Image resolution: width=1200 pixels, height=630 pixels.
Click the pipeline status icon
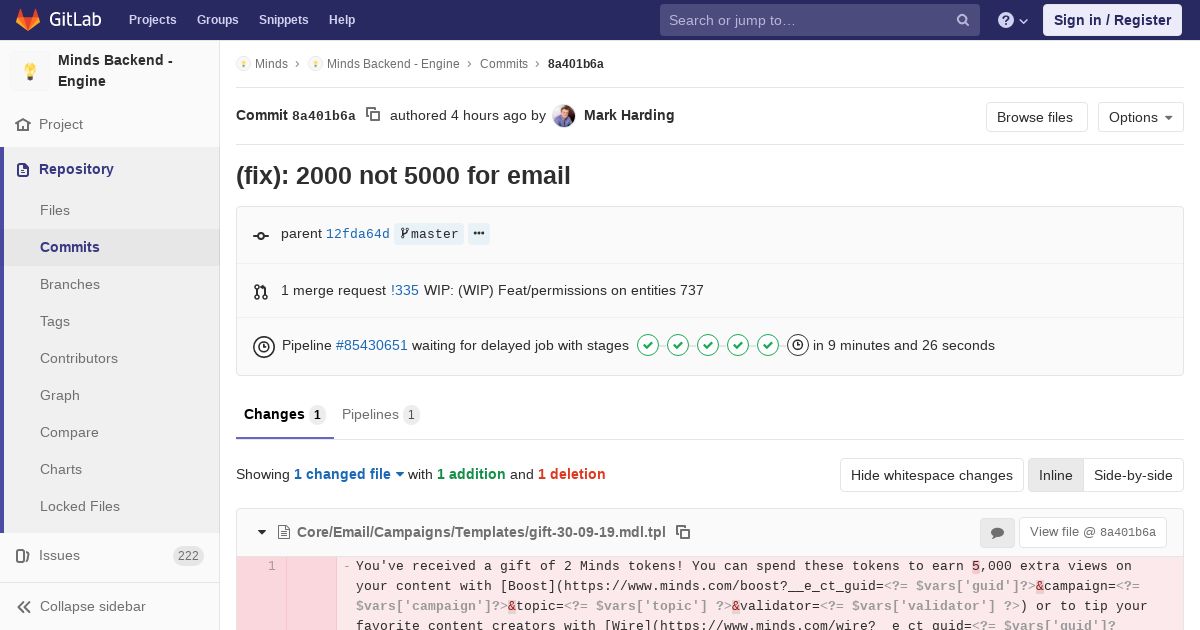tap(264, 347)
